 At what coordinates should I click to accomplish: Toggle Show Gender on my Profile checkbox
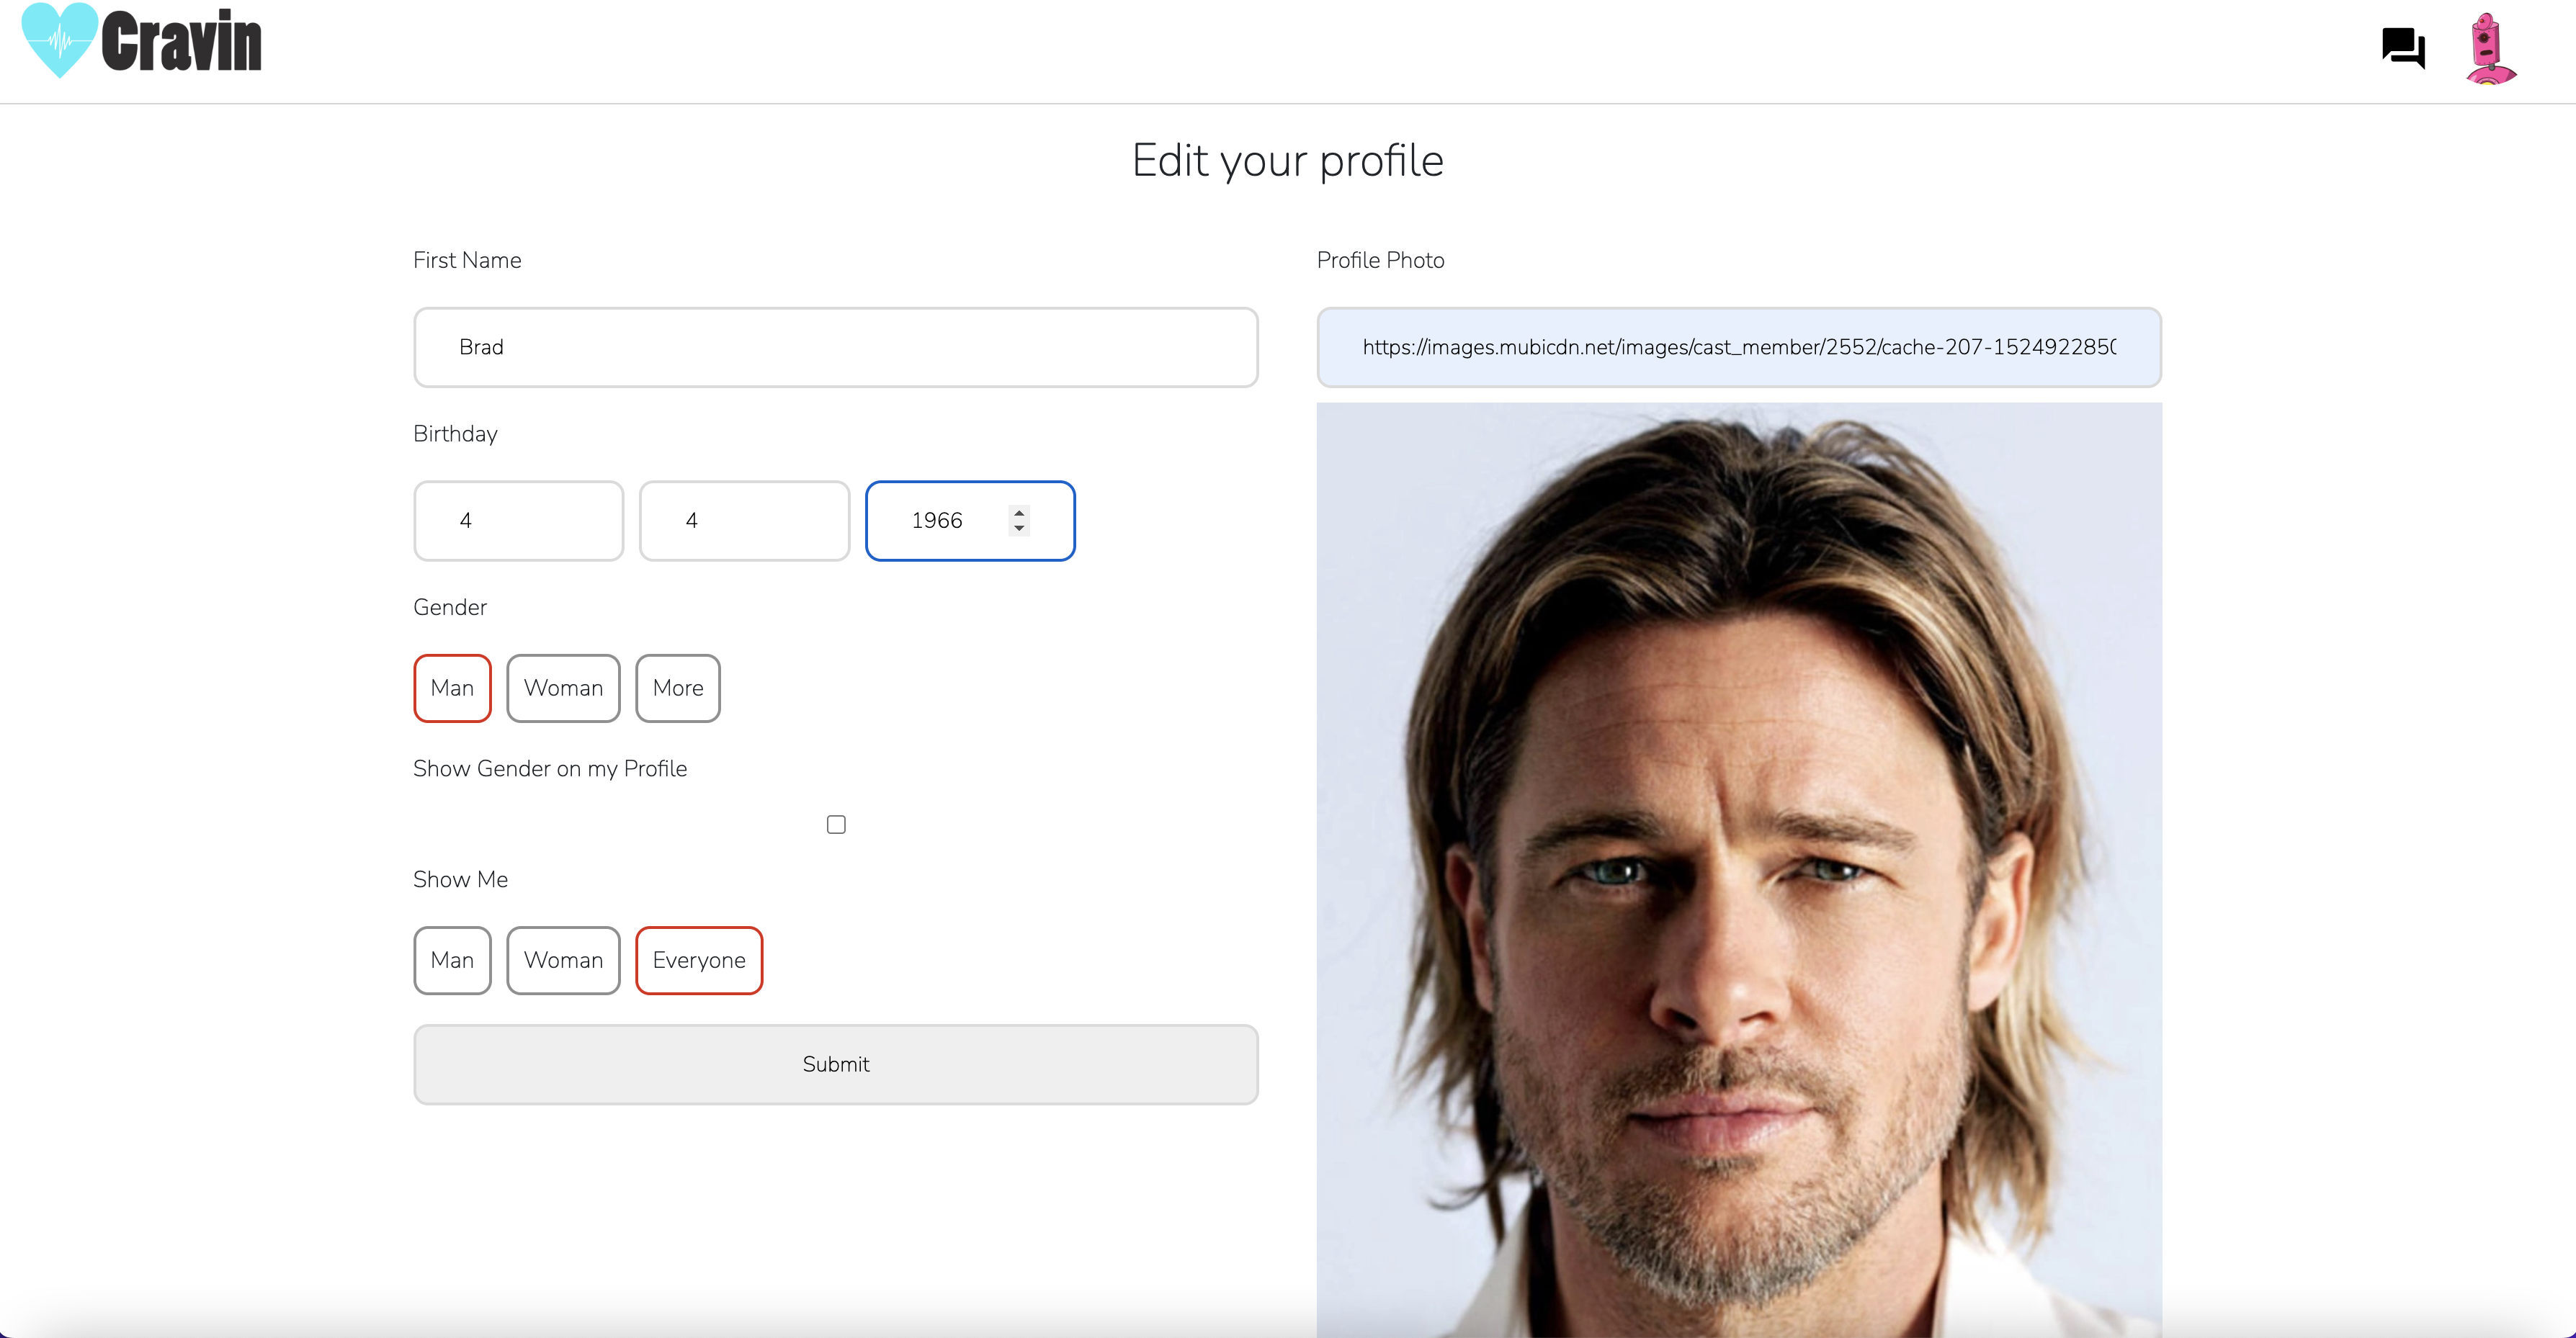[x=836, y=824]
